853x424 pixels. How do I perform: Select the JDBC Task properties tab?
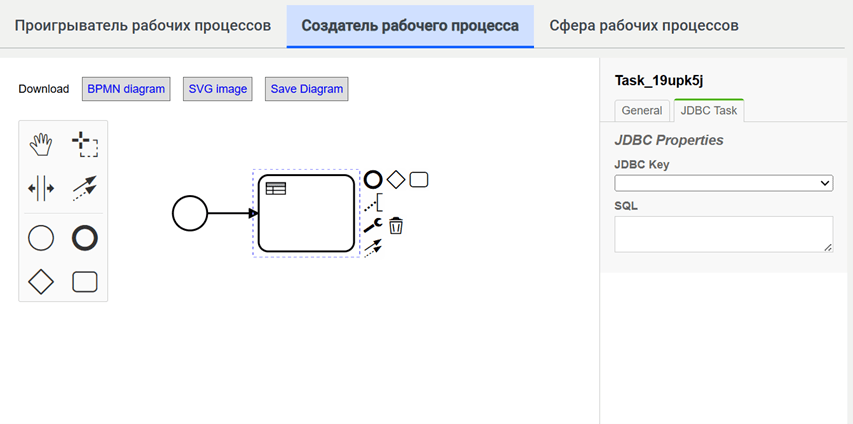[709, 110]
